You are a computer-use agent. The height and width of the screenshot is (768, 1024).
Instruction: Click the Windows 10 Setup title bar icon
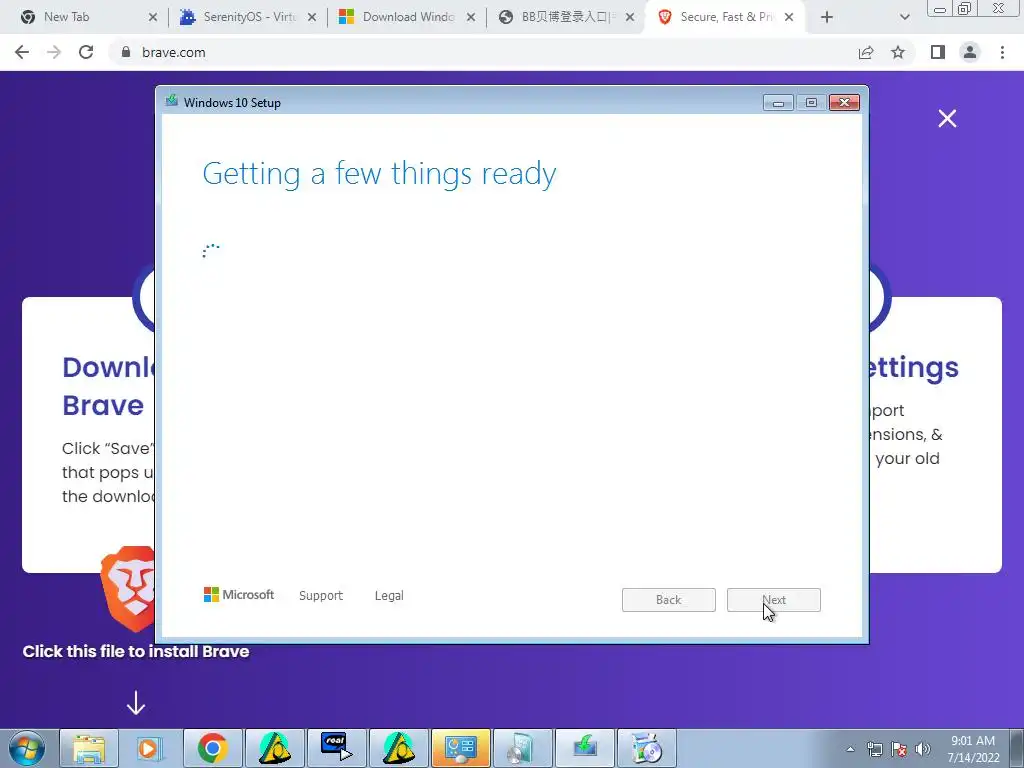click(x=172, y=101)
